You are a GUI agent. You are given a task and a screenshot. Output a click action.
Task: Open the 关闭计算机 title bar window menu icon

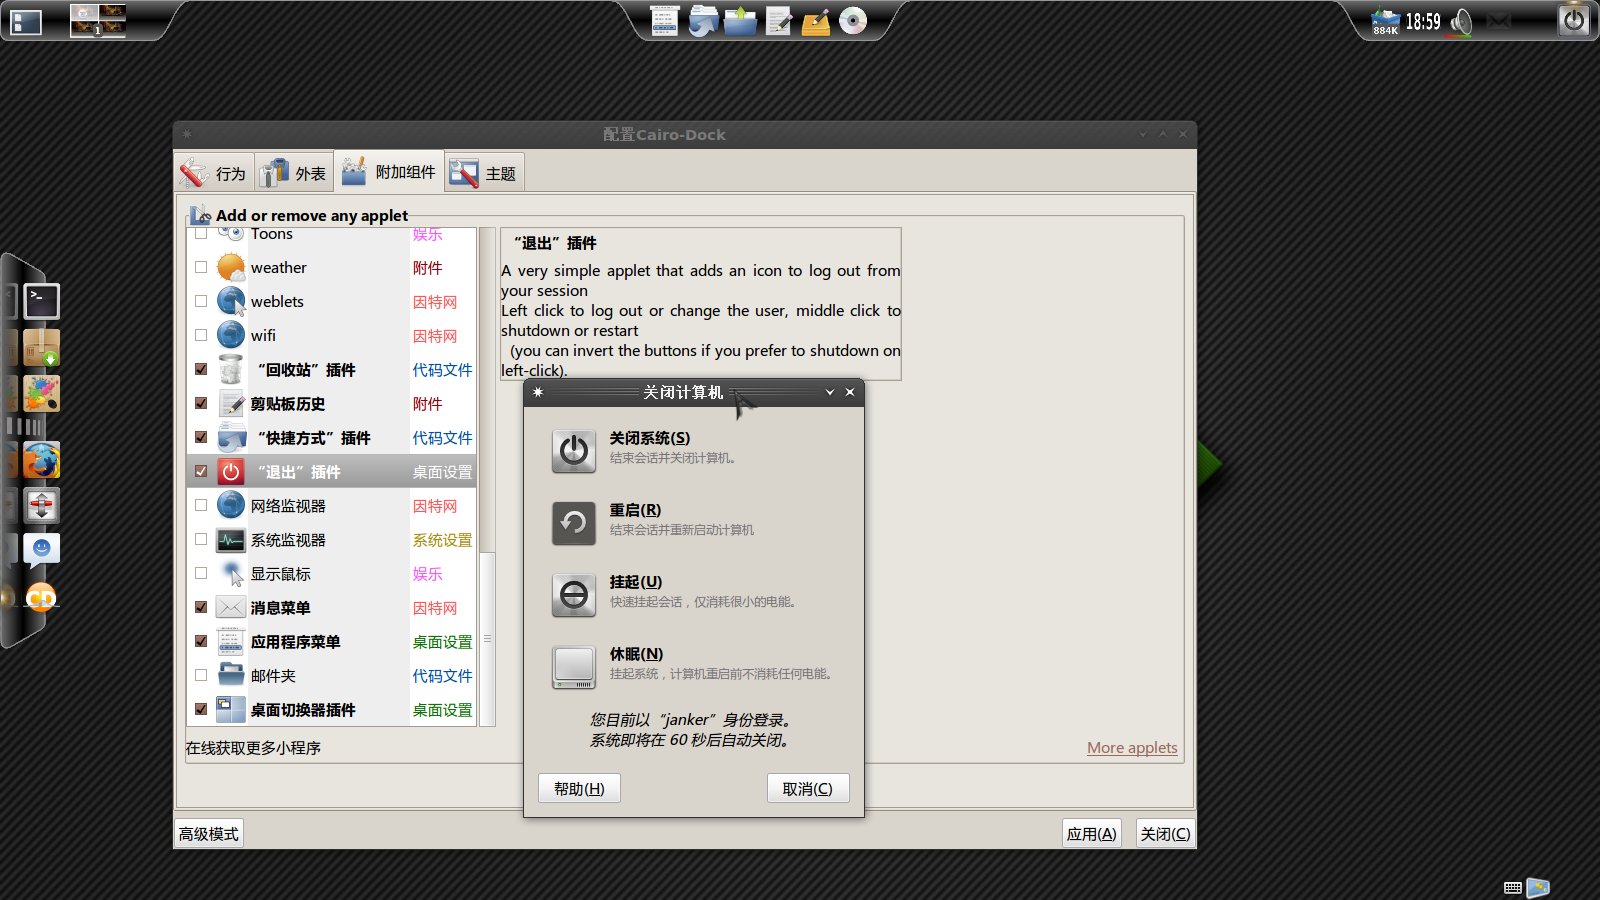tap(538, 392)
